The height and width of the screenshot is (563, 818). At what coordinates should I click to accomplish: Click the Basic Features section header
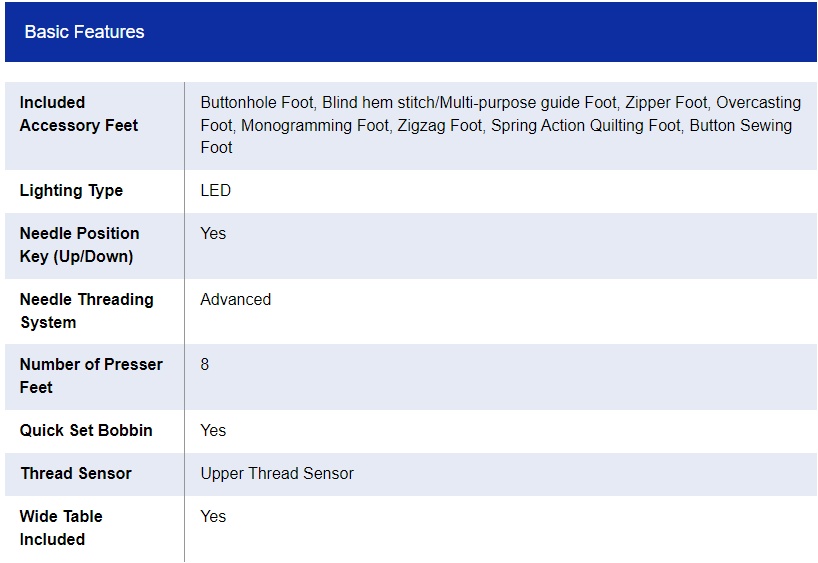tap(85, 32)
